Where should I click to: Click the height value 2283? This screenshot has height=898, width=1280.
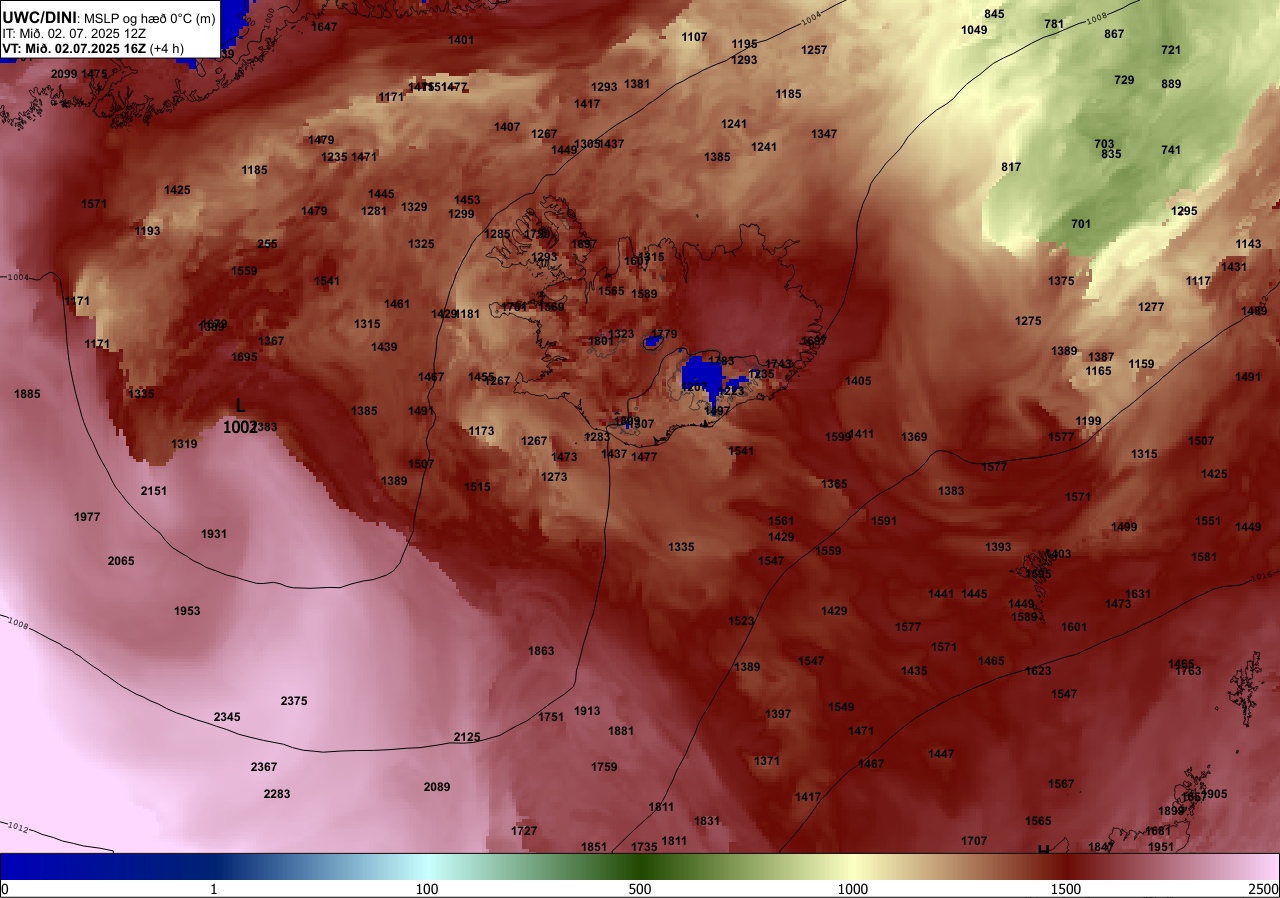point(277,794)
